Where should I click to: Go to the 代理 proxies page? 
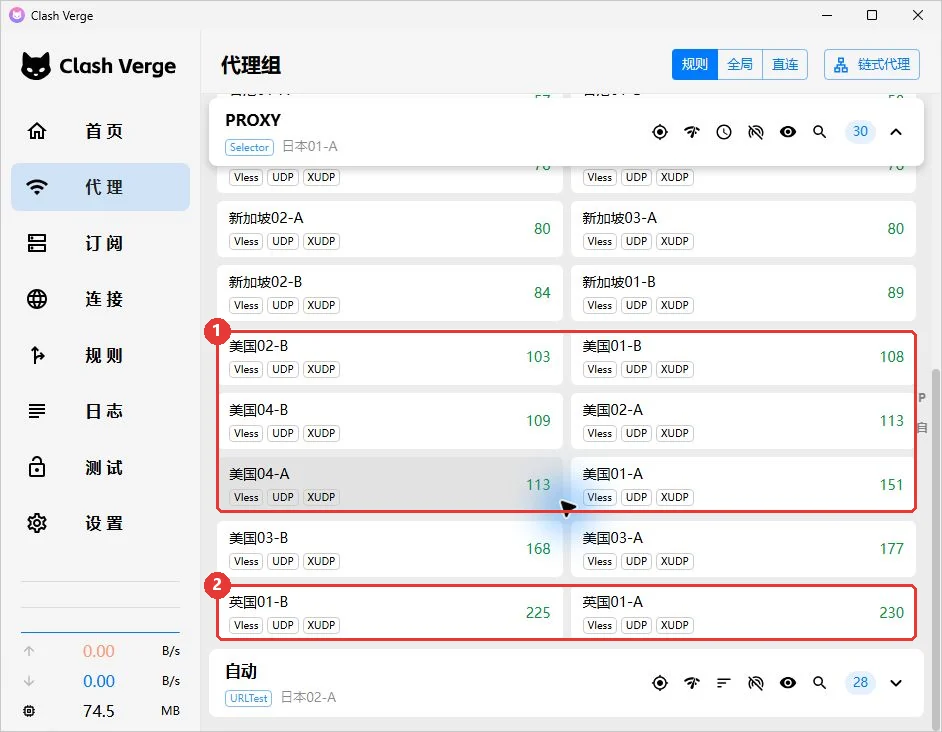tap(100, 187)
